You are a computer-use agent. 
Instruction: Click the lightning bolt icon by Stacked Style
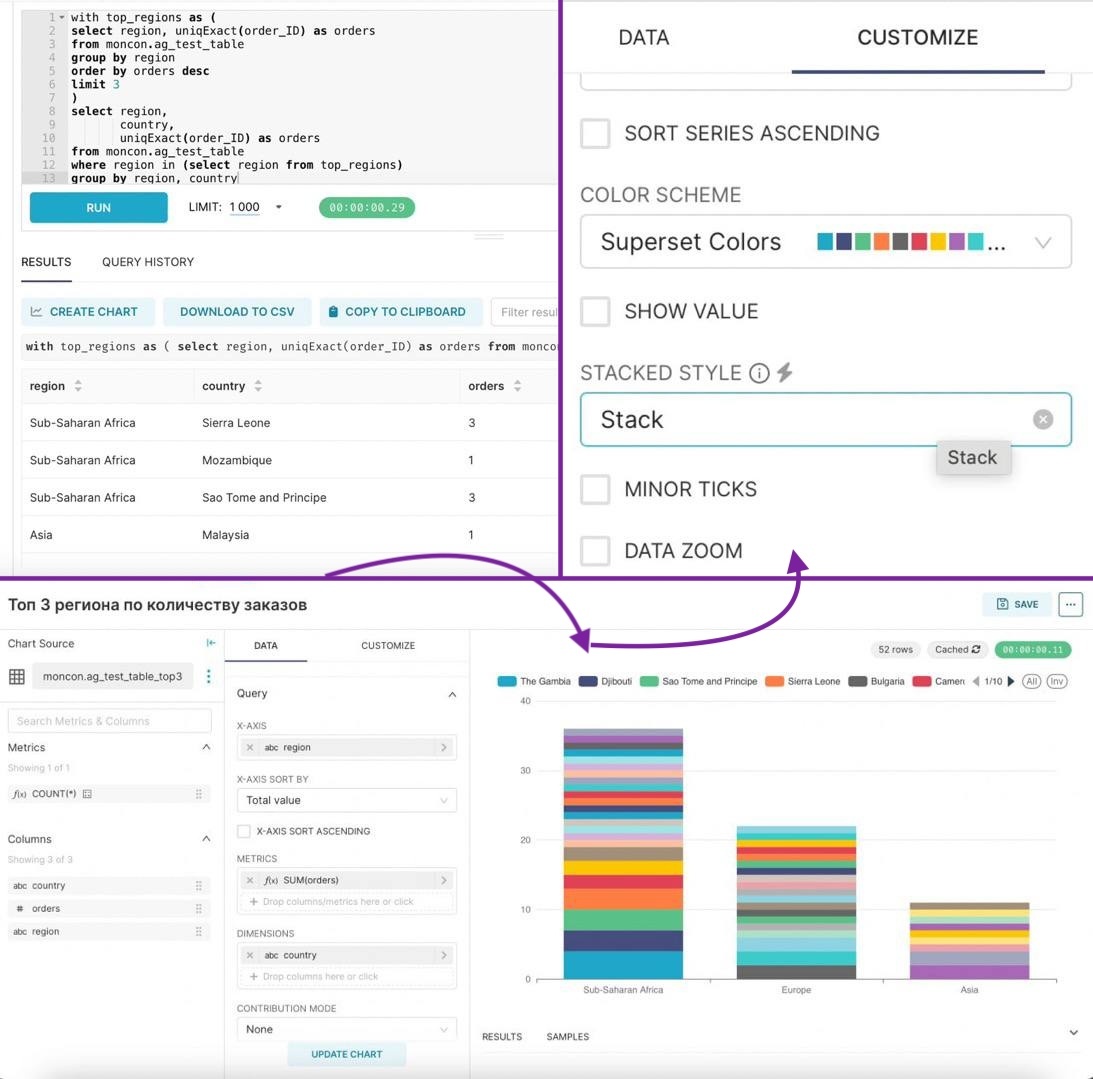point(785,372)
